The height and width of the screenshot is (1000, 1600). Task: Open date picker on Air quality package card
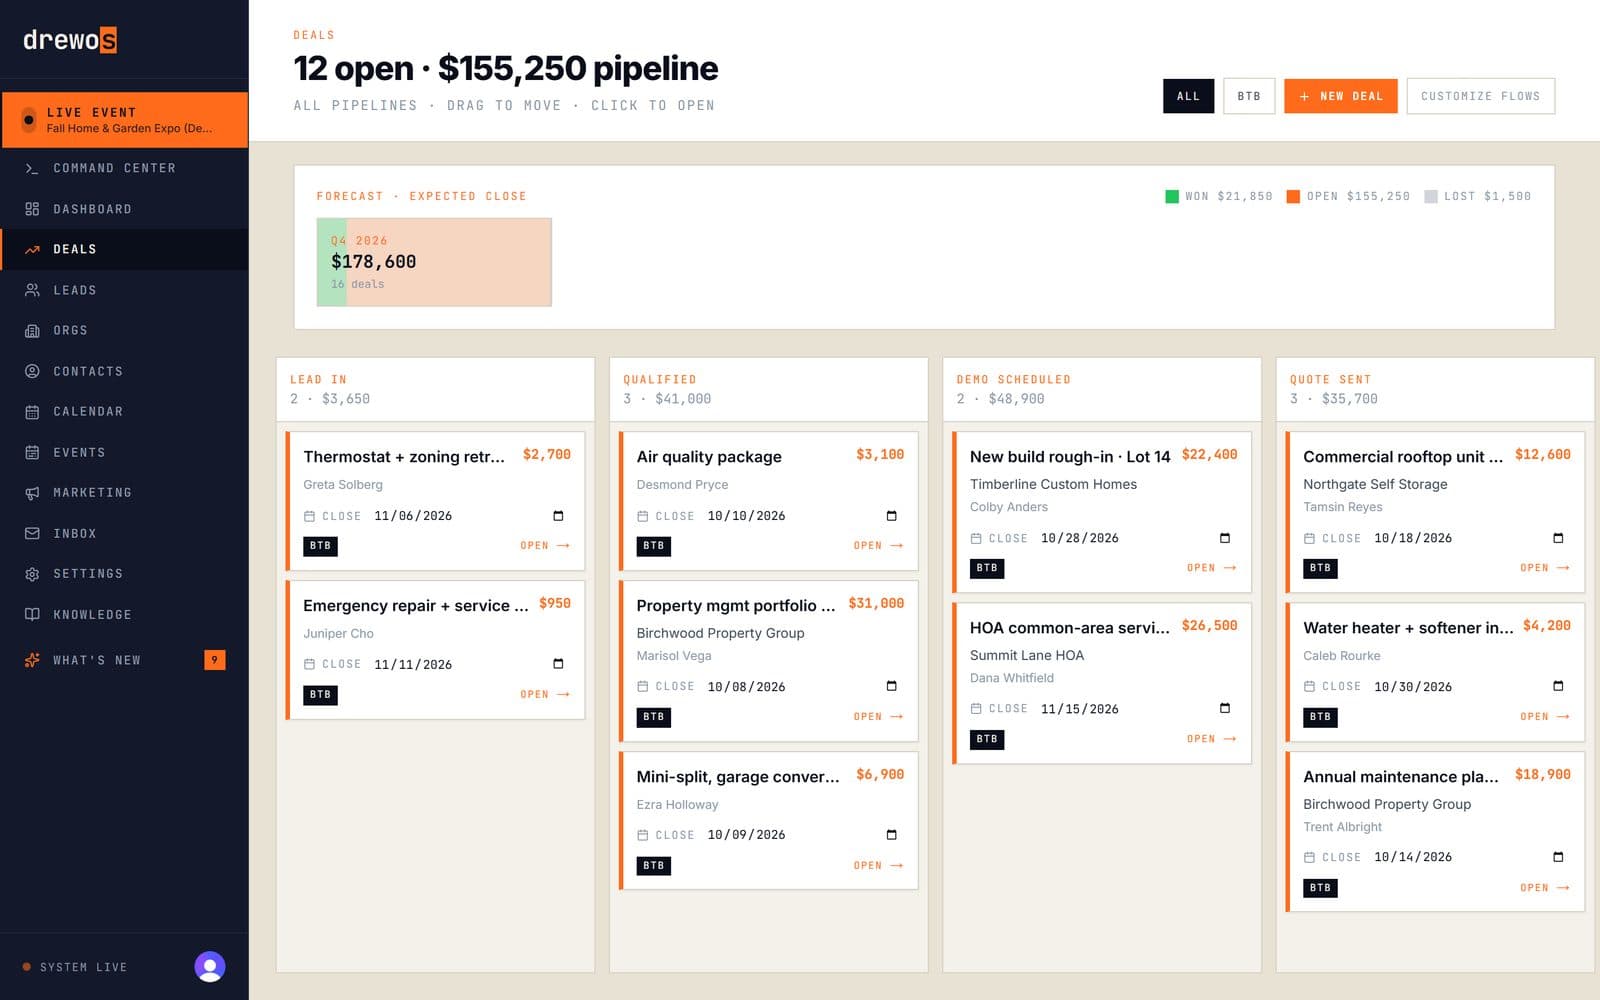point(892,516)
